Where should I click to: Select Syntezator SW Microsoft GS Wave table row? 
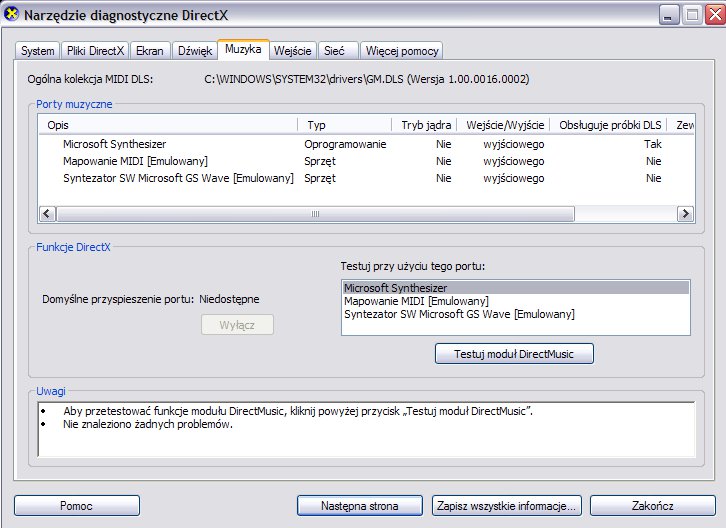pyautogui.click(x=366, y=178)
